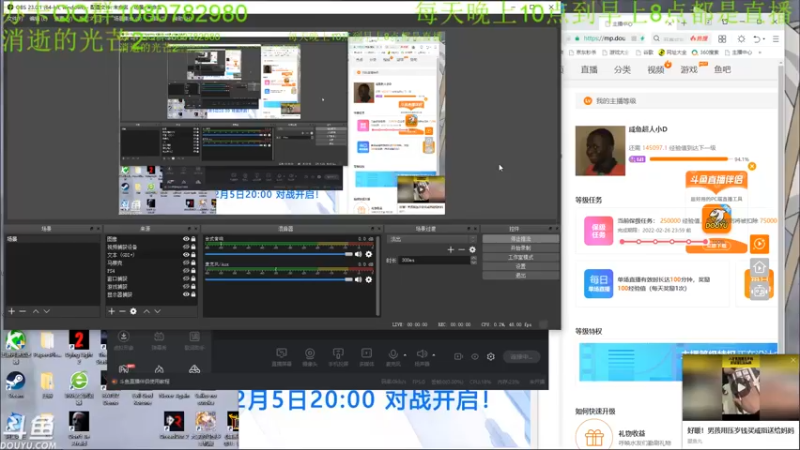This screenshot has height=450, width=800.
Task: Open the 360搜索 bookmark in the browser
Action: pos(705,53)
